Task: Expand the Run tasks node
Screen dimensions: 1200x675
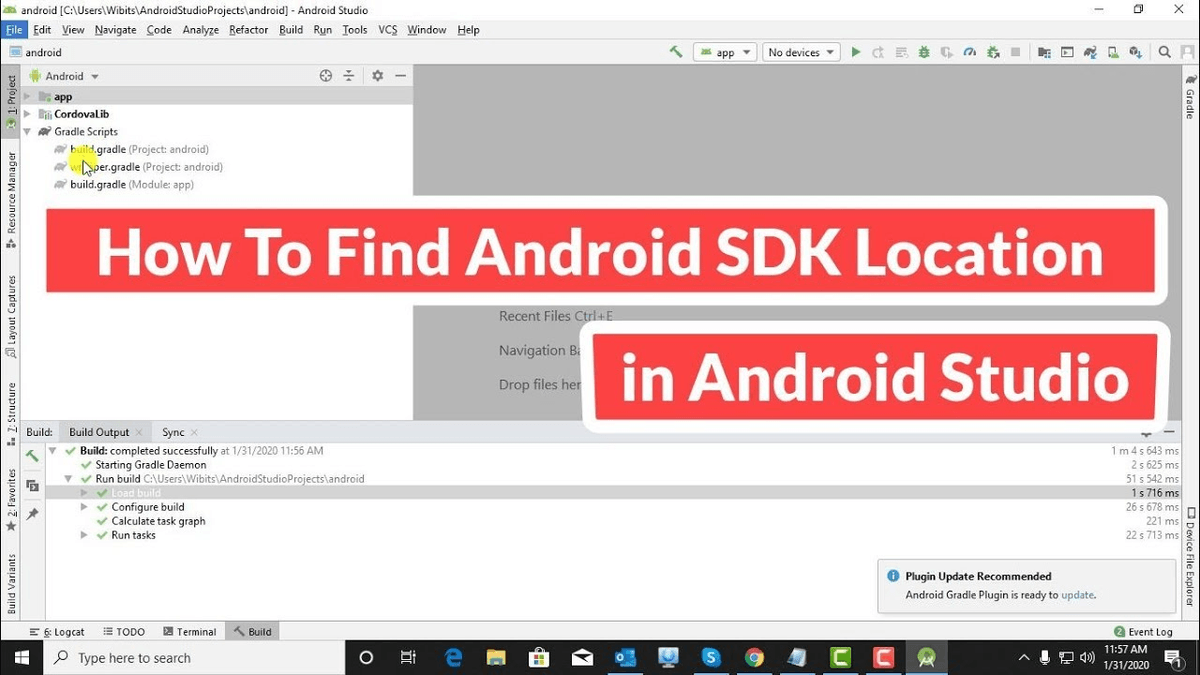Action: point(85,535)
